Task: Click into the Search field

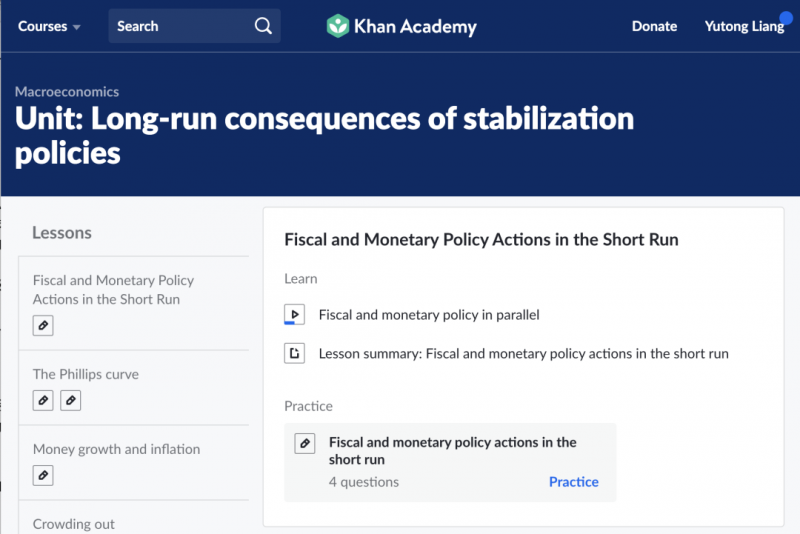Action: [194, 26]
